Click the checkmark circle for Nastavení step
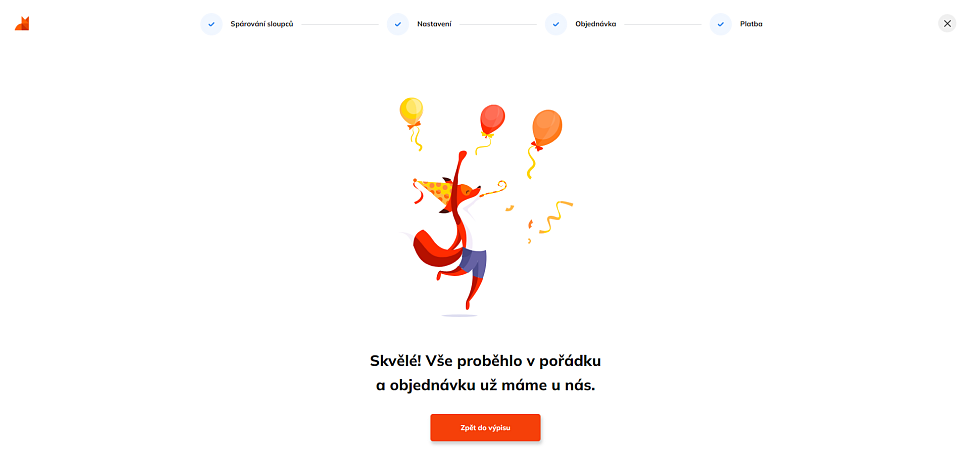The image size is (970, 462). coord(398,24)
